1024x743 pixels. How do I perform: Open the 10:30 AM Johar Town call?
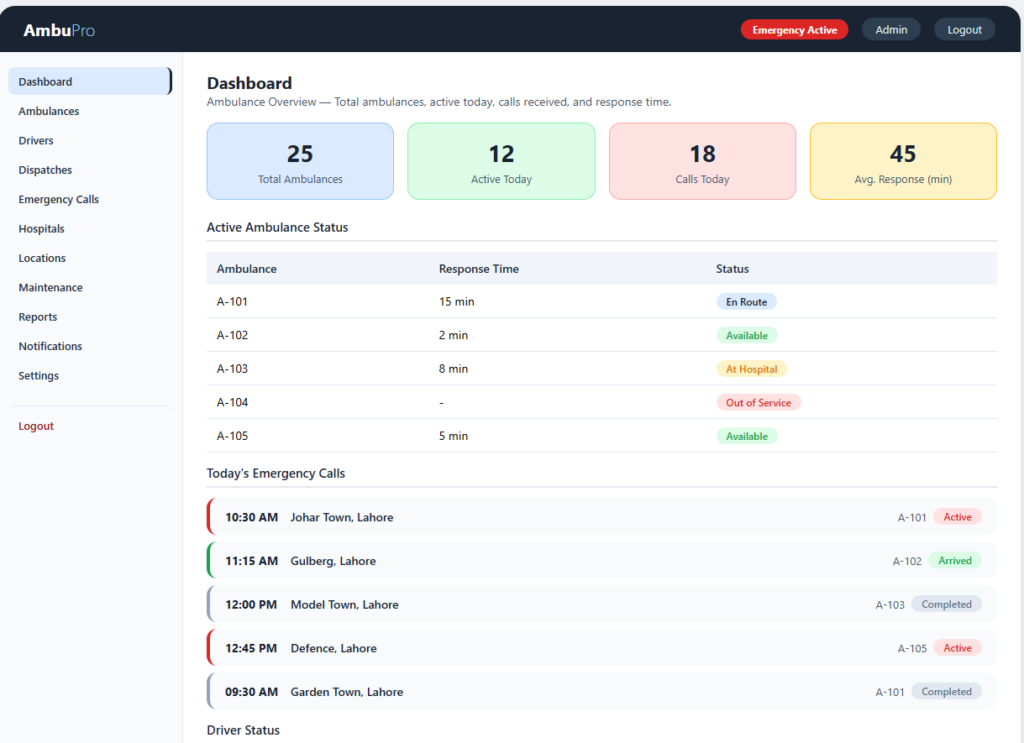pos(601,517)
